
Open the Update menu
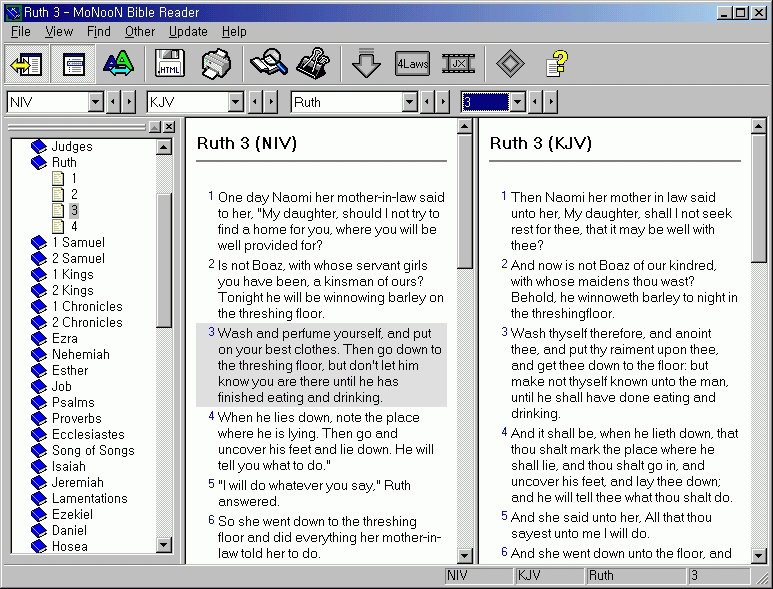click(188, 32)
